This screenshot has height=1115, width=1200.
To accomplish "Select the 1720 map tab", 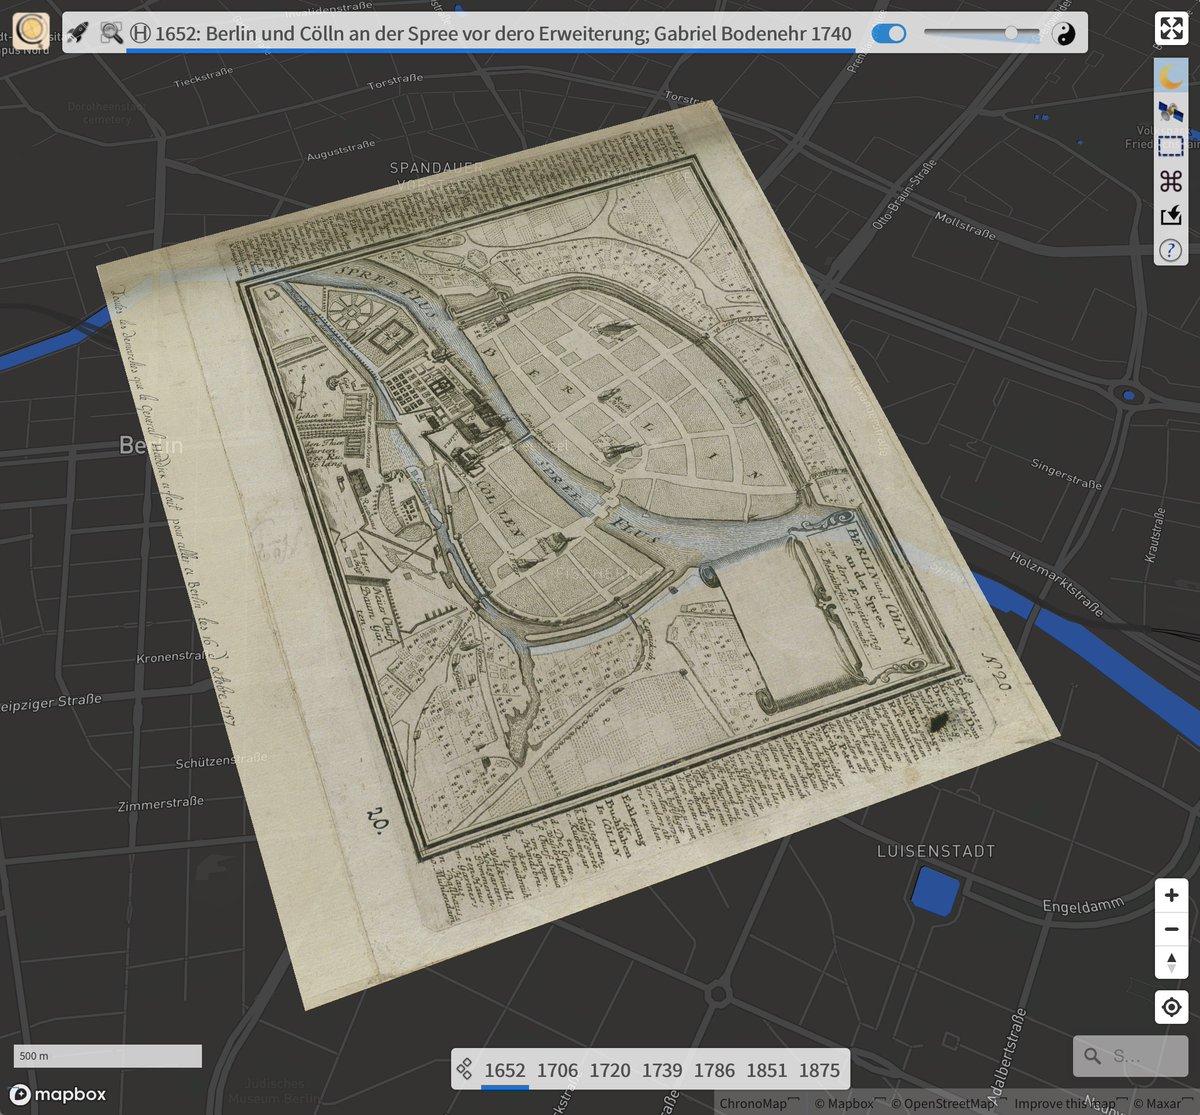I will coord(610,1070).
